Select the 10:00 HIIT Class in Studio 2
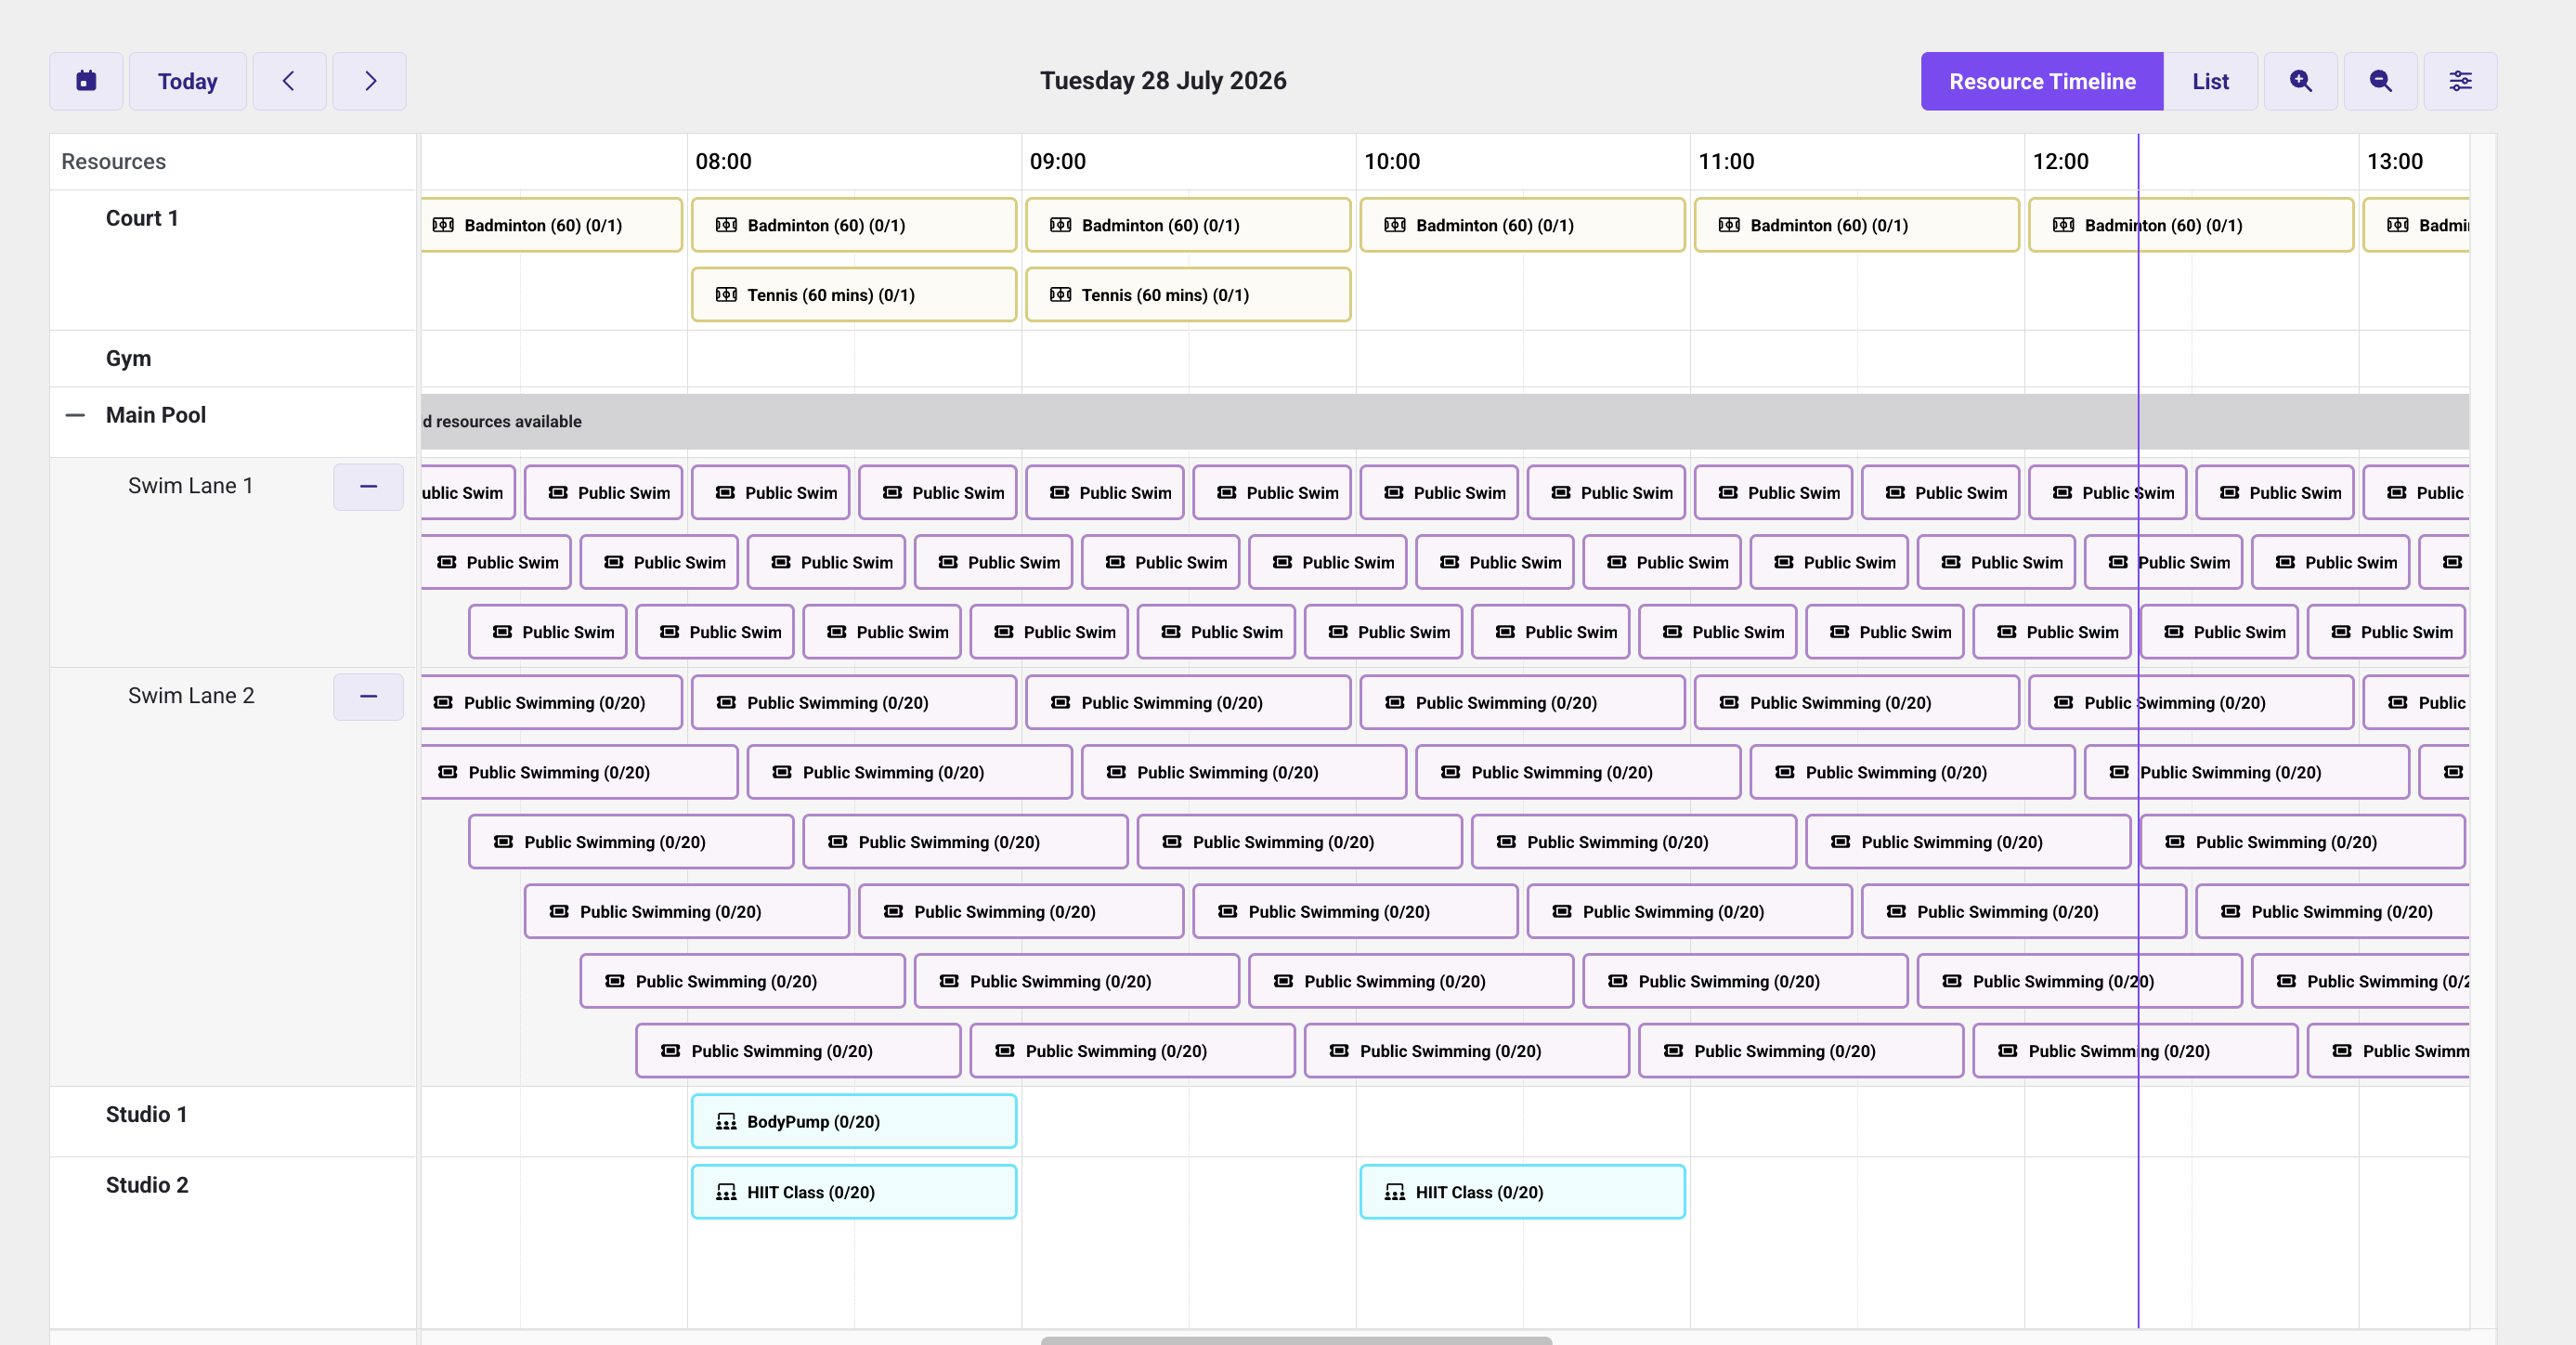Image resolution: width=2576 pixels, height=1345 pixels. coord(1522,1192)
